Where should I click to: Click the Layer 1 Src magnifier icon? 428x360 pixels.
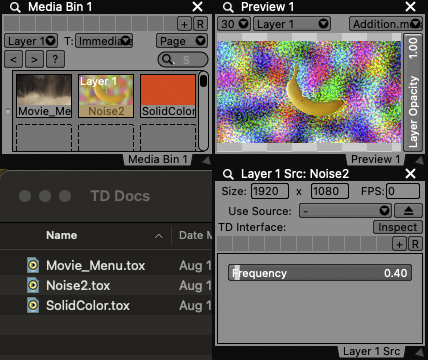pyautogui.click(x=228, y=174)
